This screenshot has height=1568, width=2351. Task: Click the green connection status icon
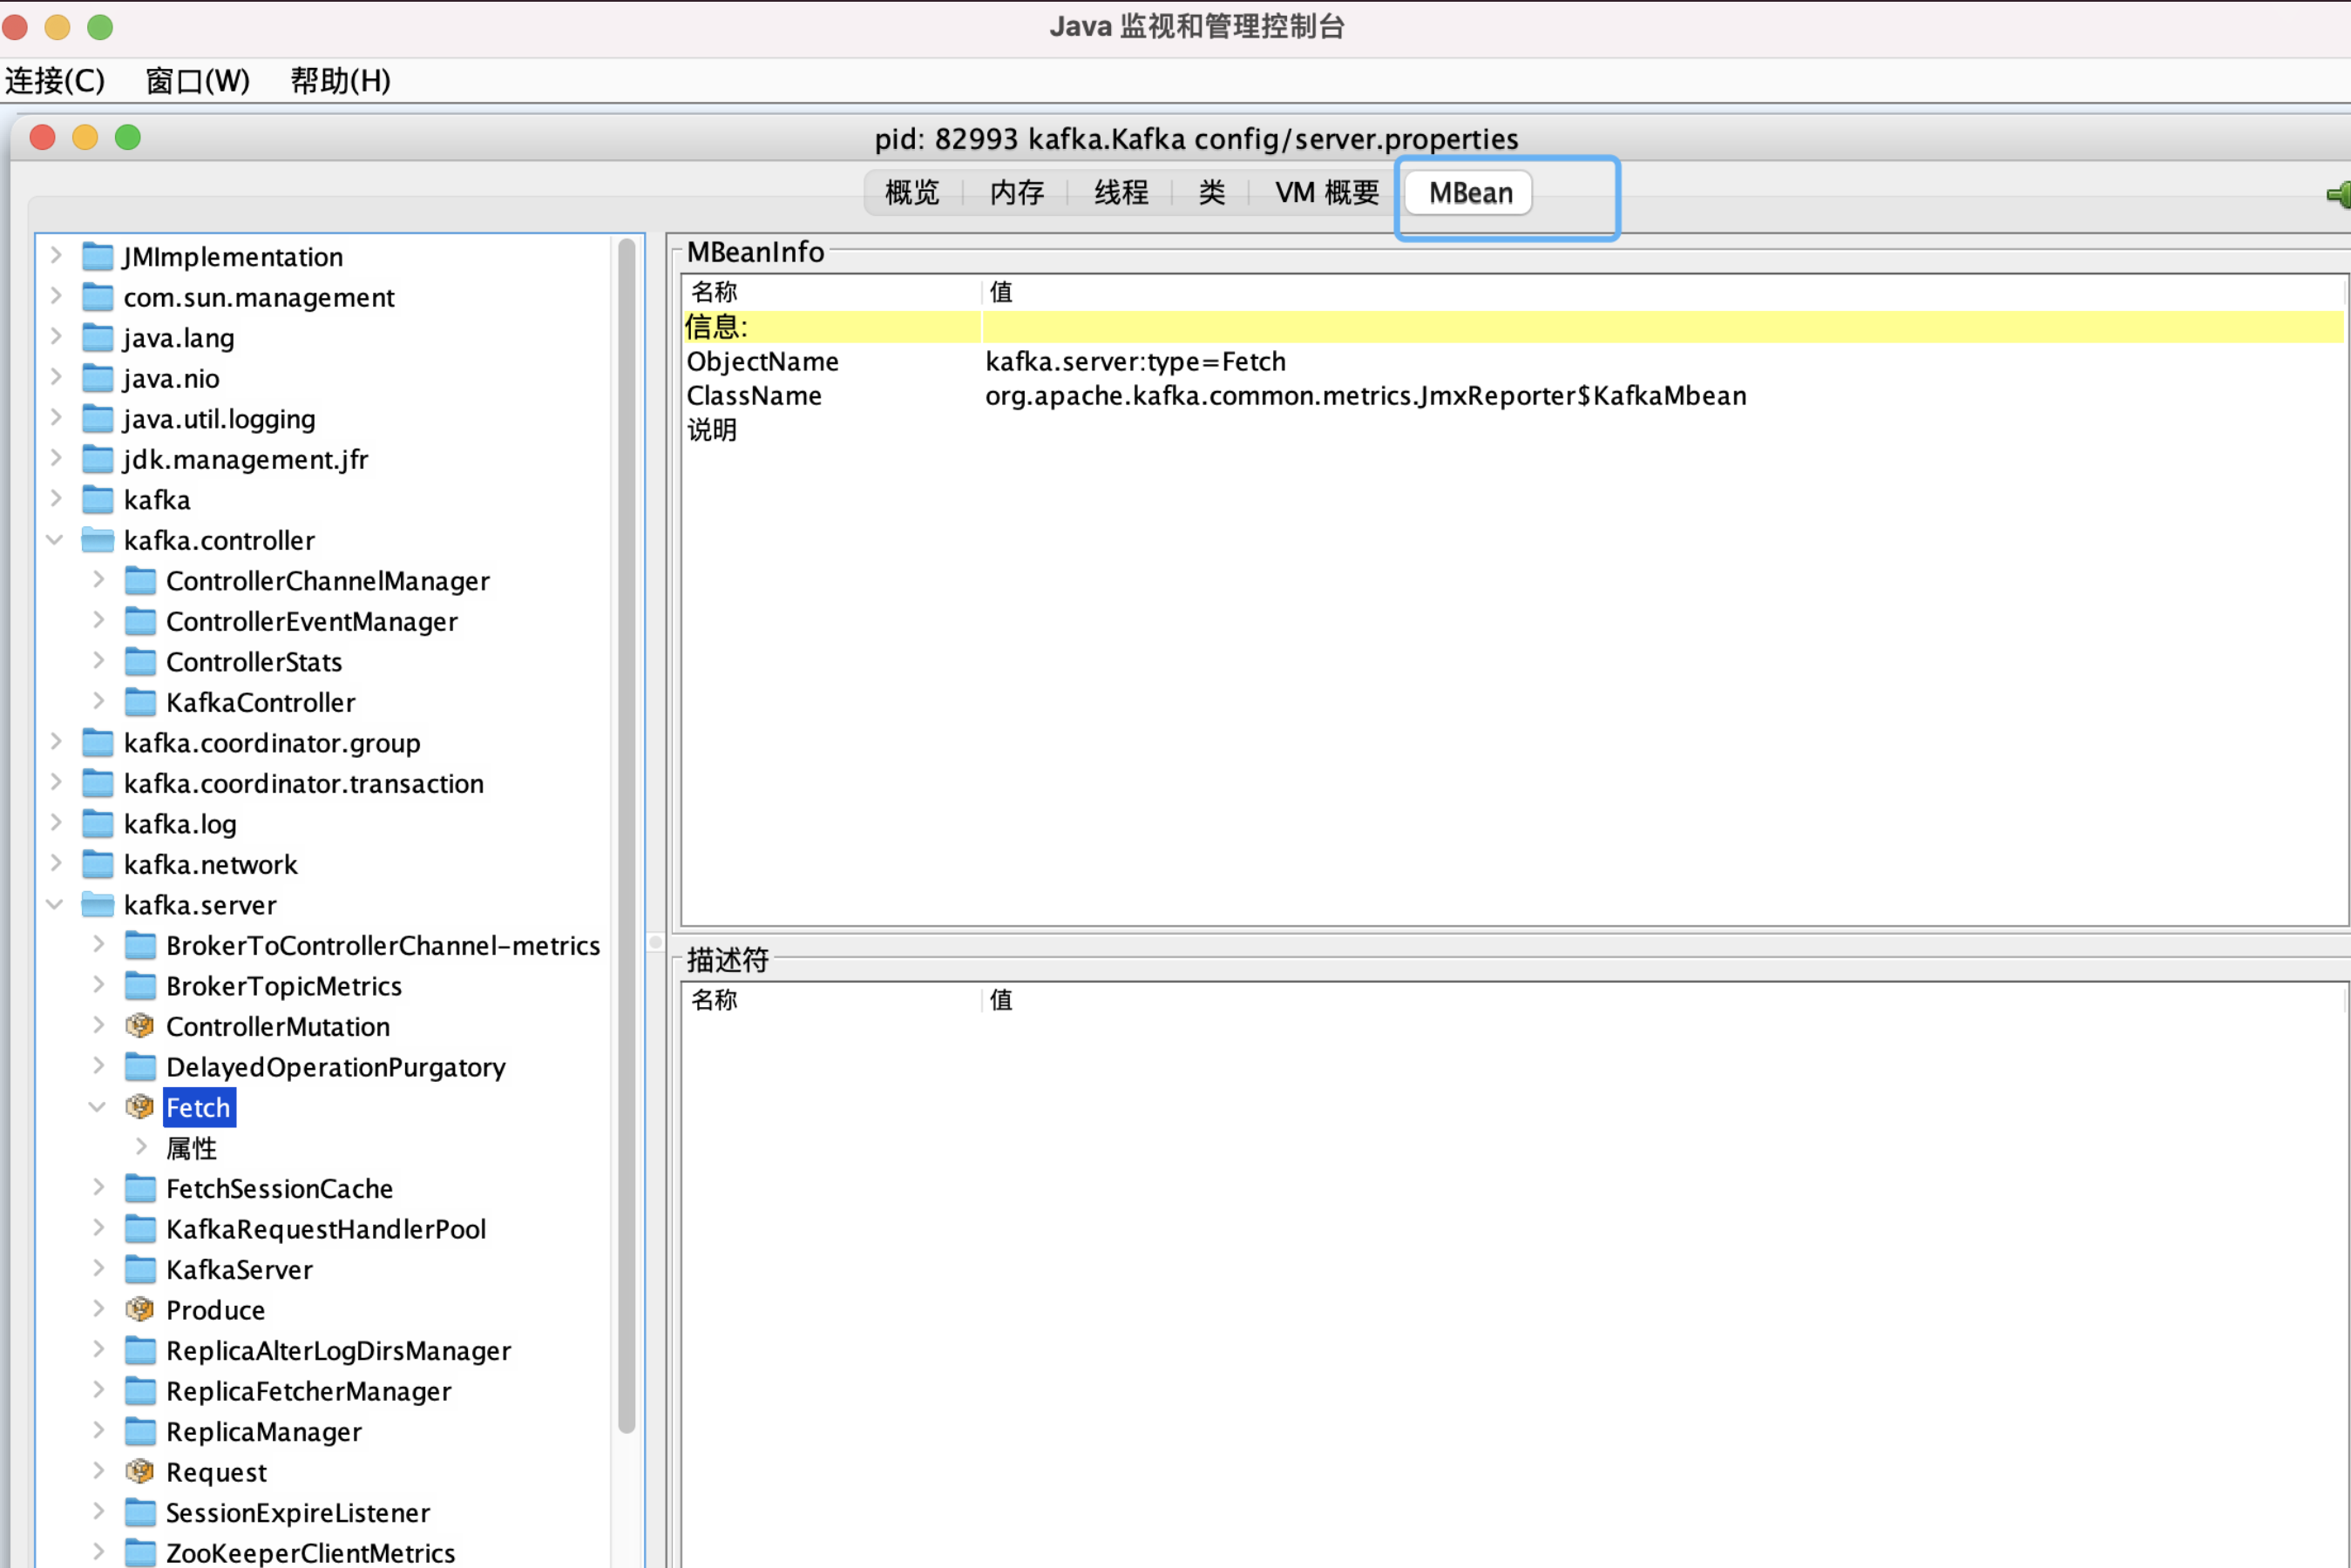pyautogui.click(x=2338, y=194)
